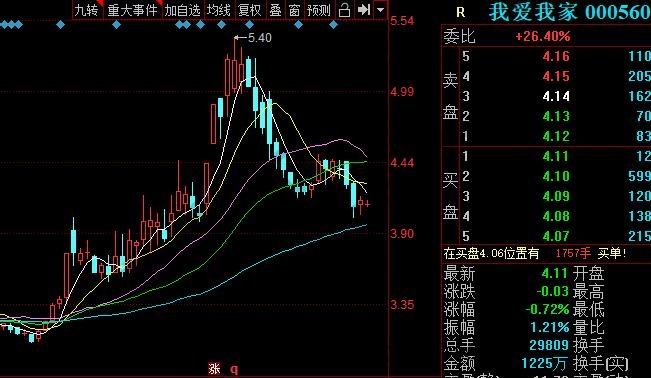Click the 金额 1225万 value

544,363
